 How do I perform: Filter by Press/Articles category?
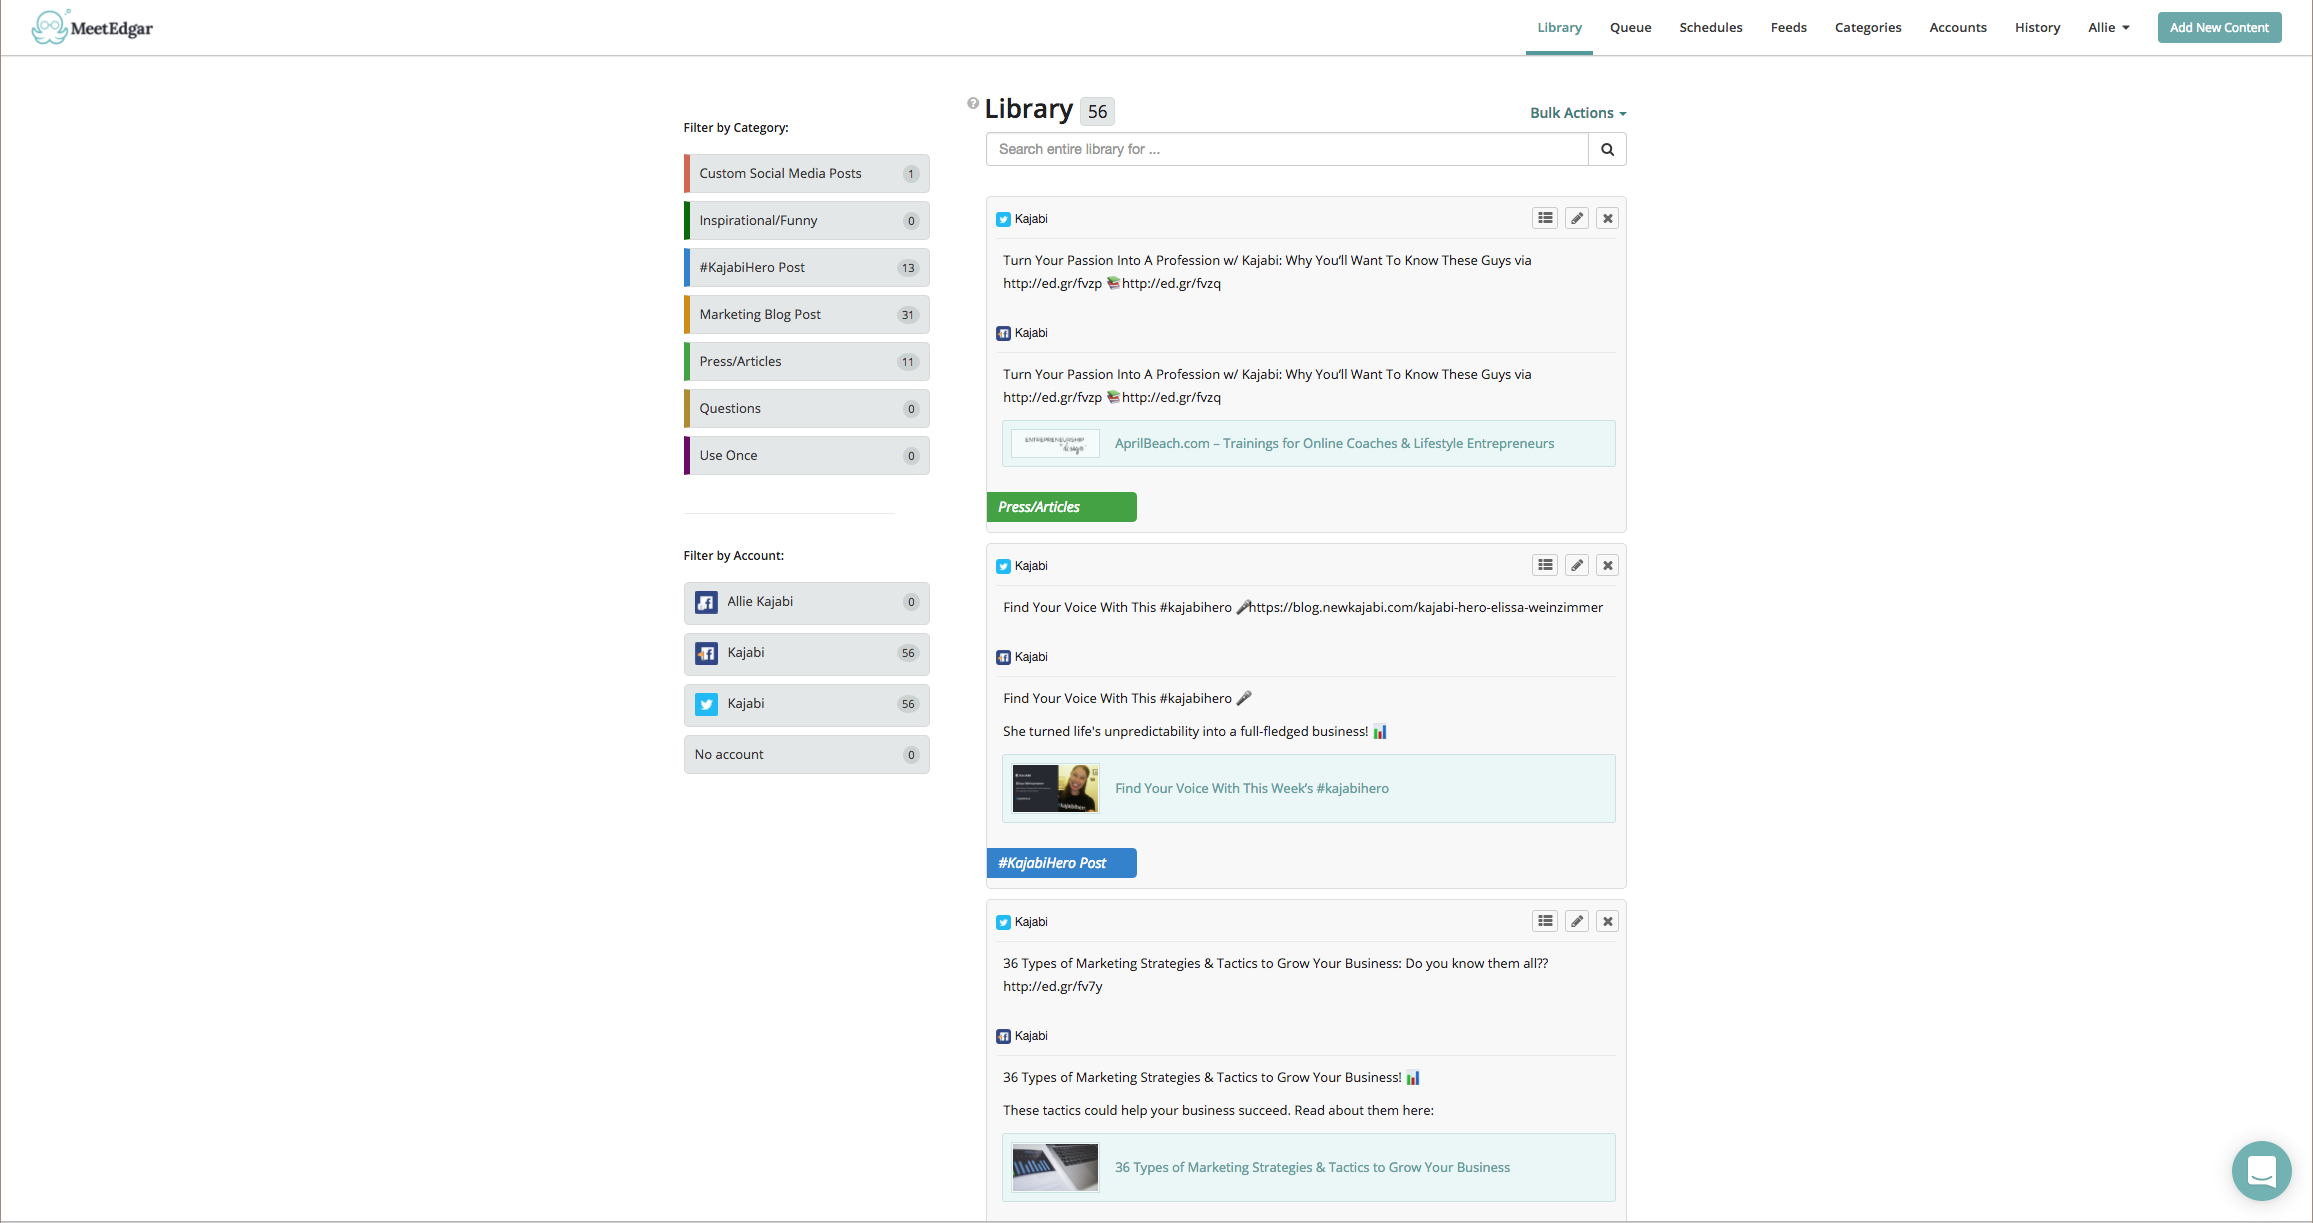pos(806,361)
